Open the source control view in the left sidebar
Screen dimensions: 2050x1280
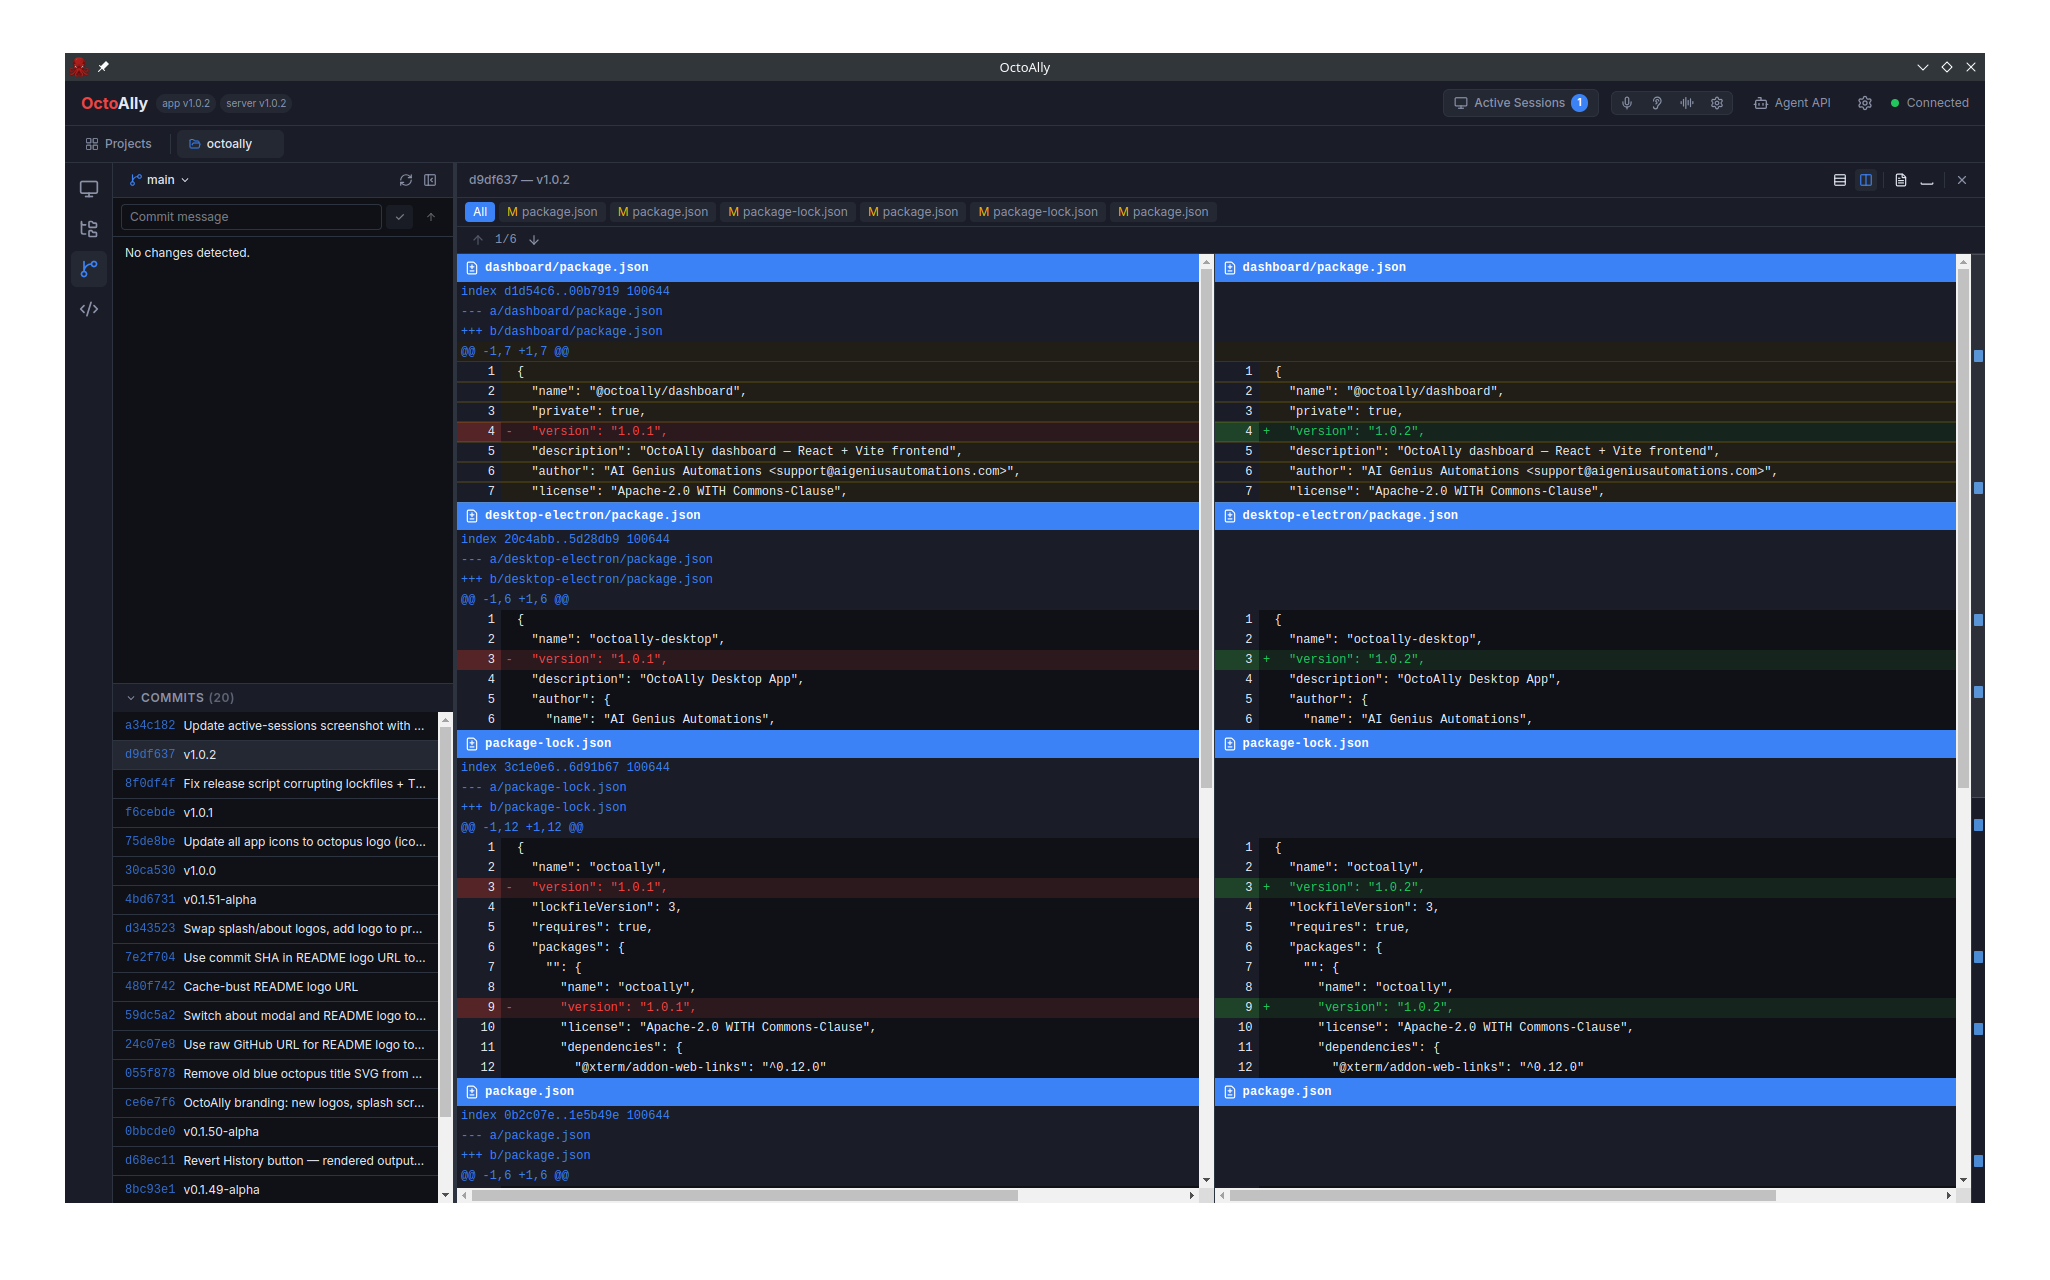click(x=89, y=268)
